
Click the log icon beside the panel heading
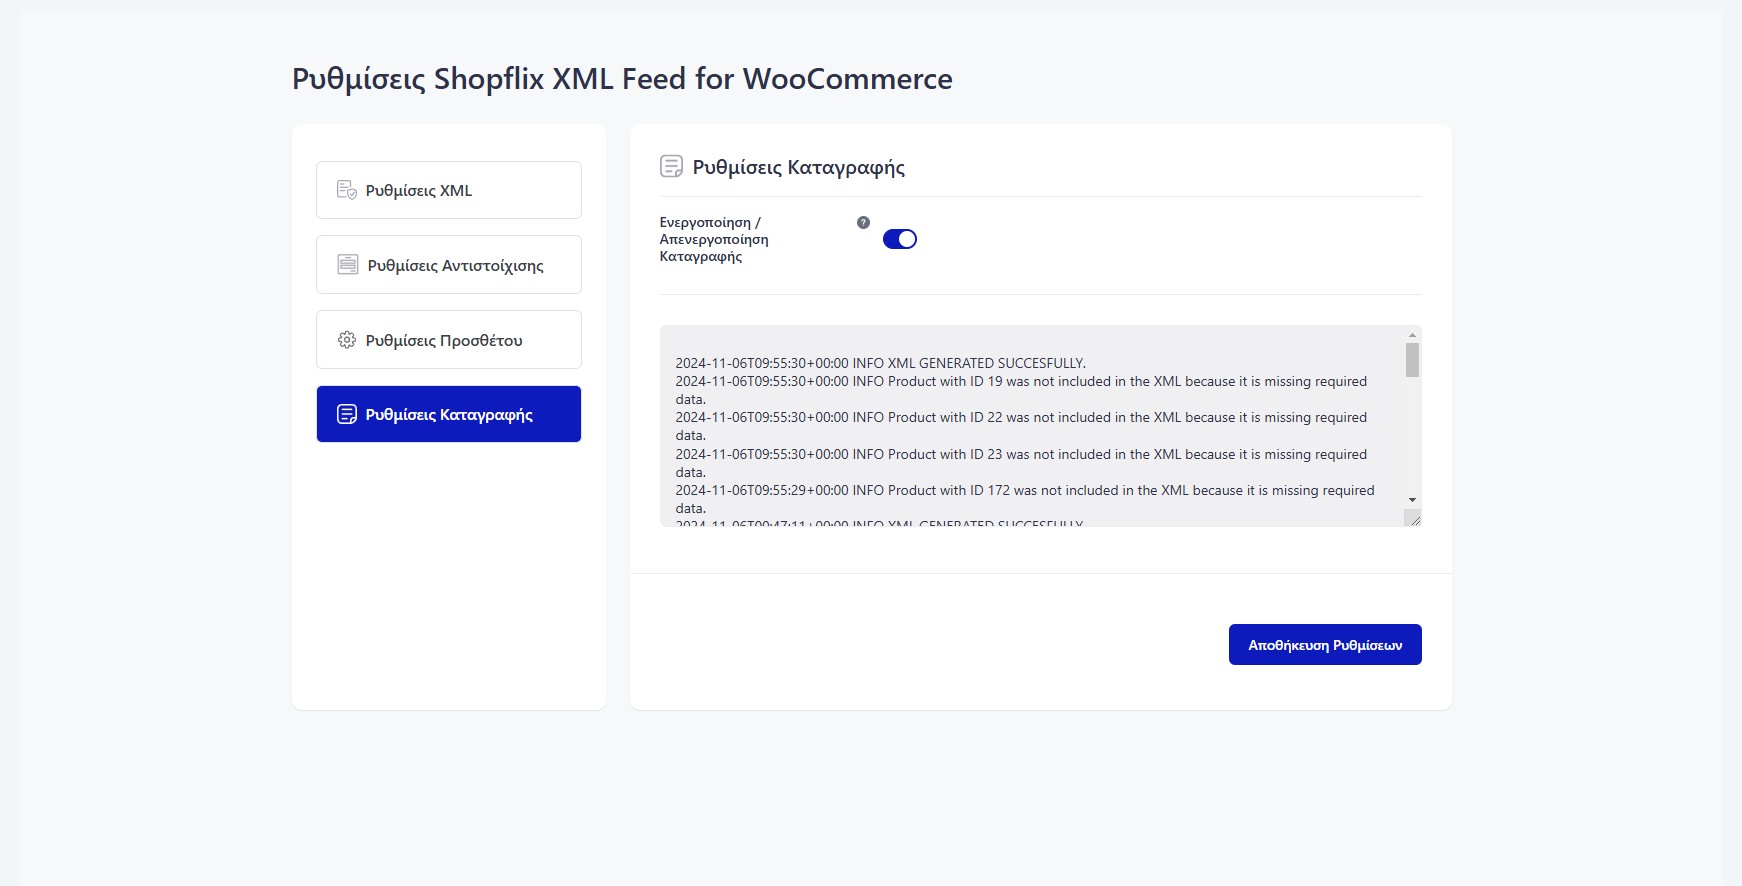tap(672, 166)
